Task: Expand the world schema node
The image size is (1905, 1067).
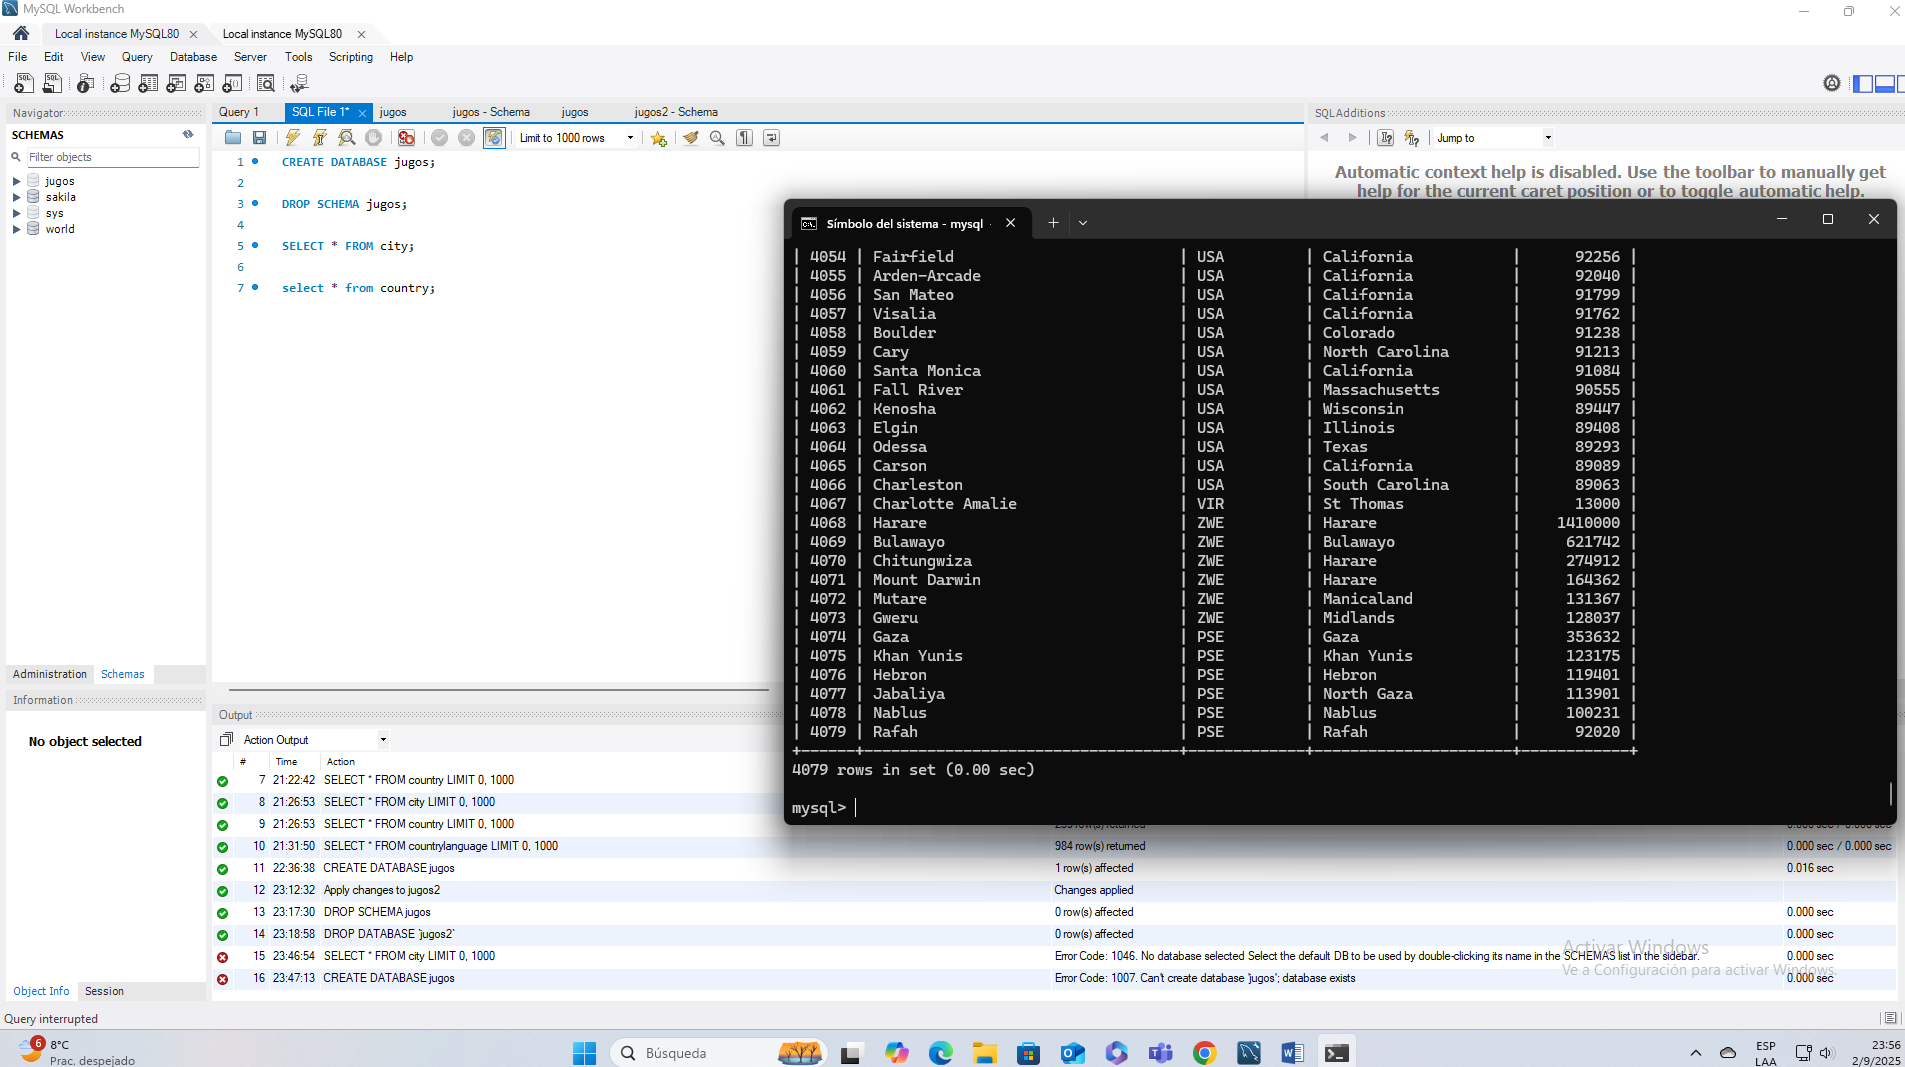Action: pos(16,229)
